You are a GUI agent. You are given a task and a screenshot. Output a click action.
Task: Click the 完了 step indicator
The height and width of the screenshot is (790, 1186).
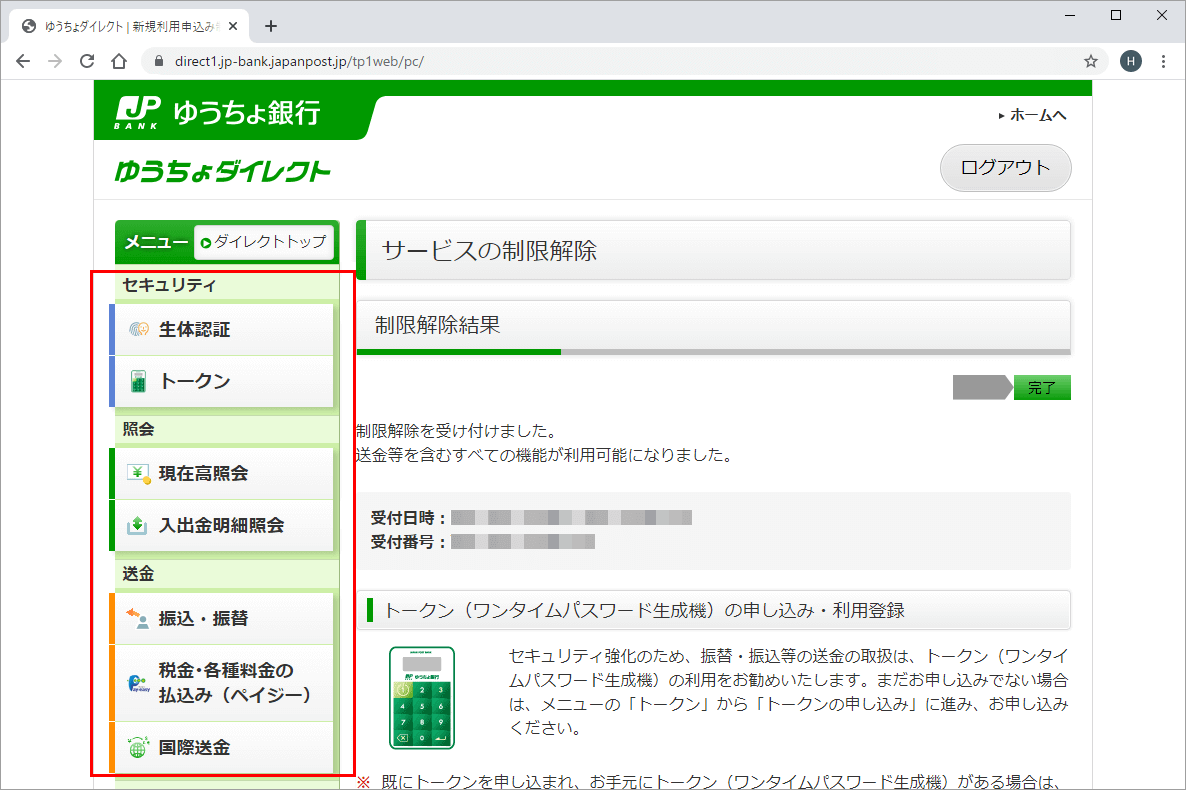(x=1042, y=387)
